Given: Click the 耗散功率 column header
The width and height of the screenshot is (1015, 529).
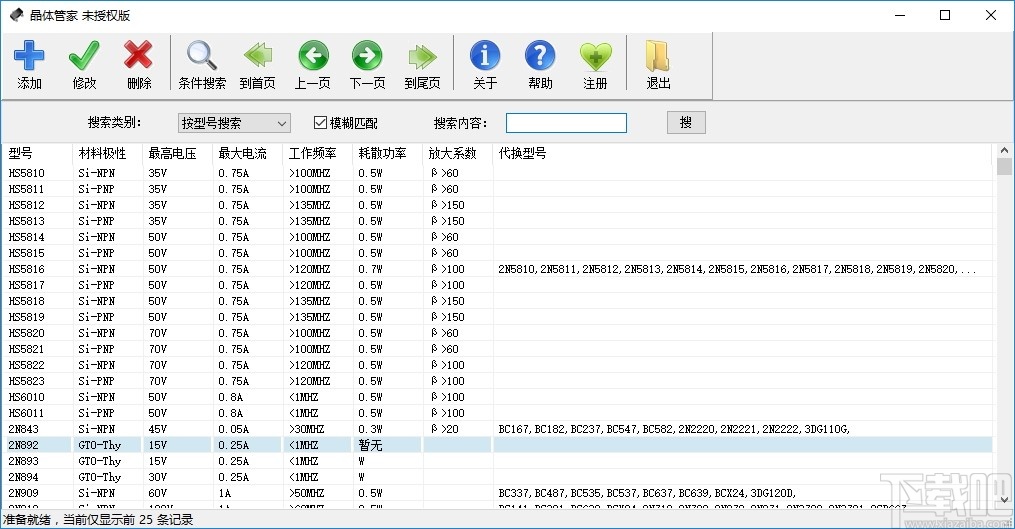Looking at the screenshot, I should click(382, 153).
